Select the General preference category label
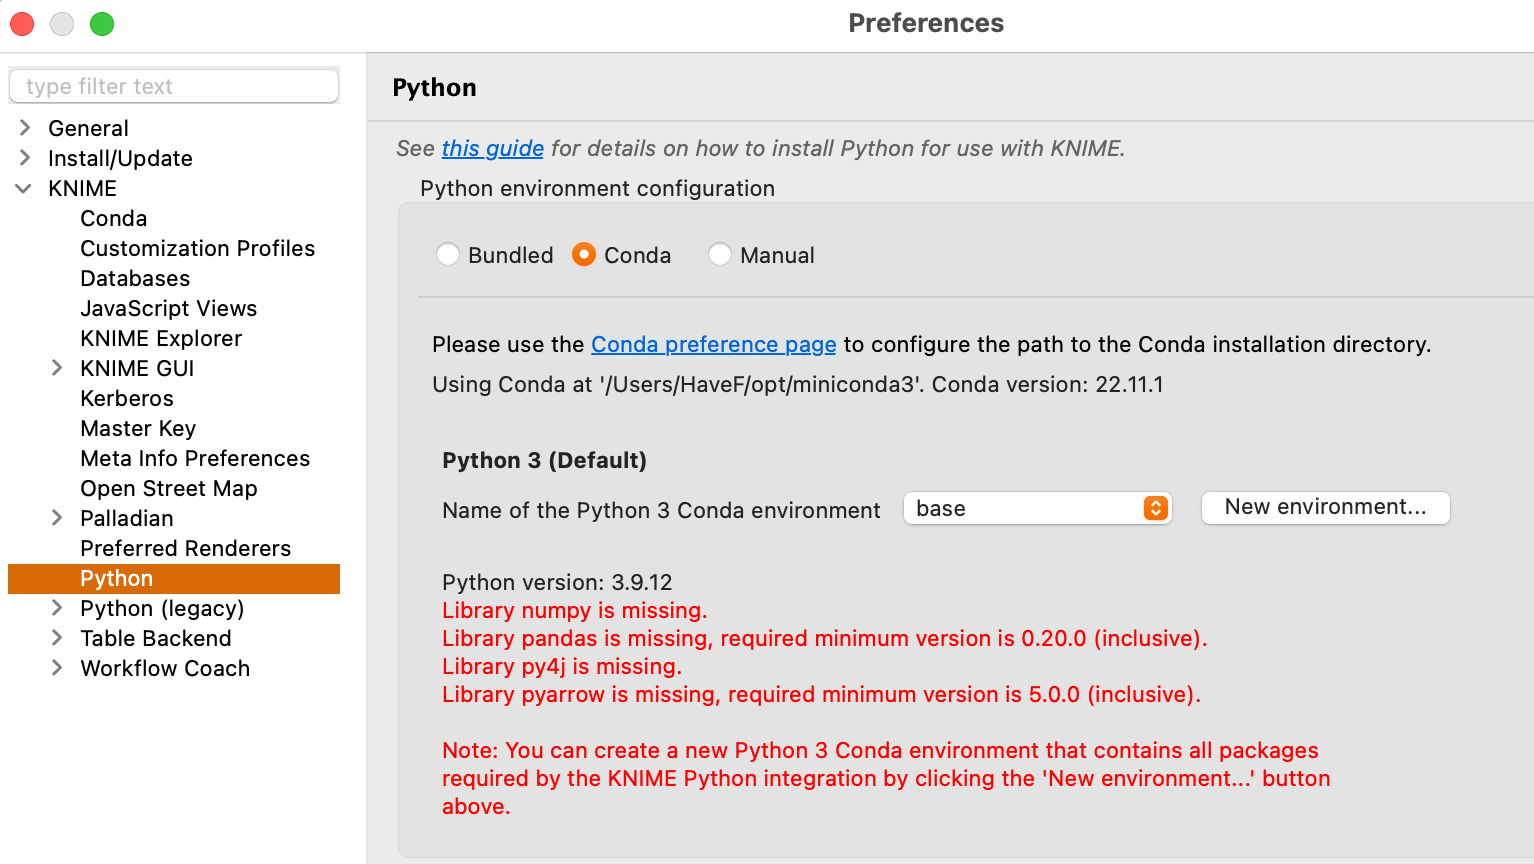This screenshot has width=1534, height=864. pyautogui.click(x=88, y=128)
